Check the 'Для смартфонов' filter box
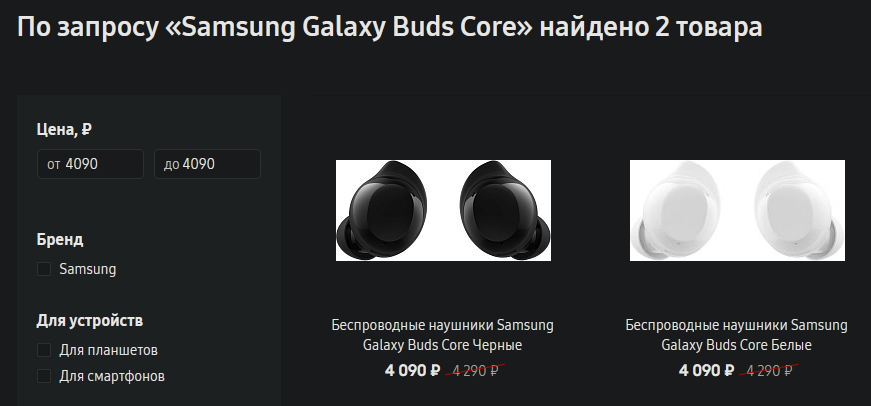871x406 pixels. 44,377
